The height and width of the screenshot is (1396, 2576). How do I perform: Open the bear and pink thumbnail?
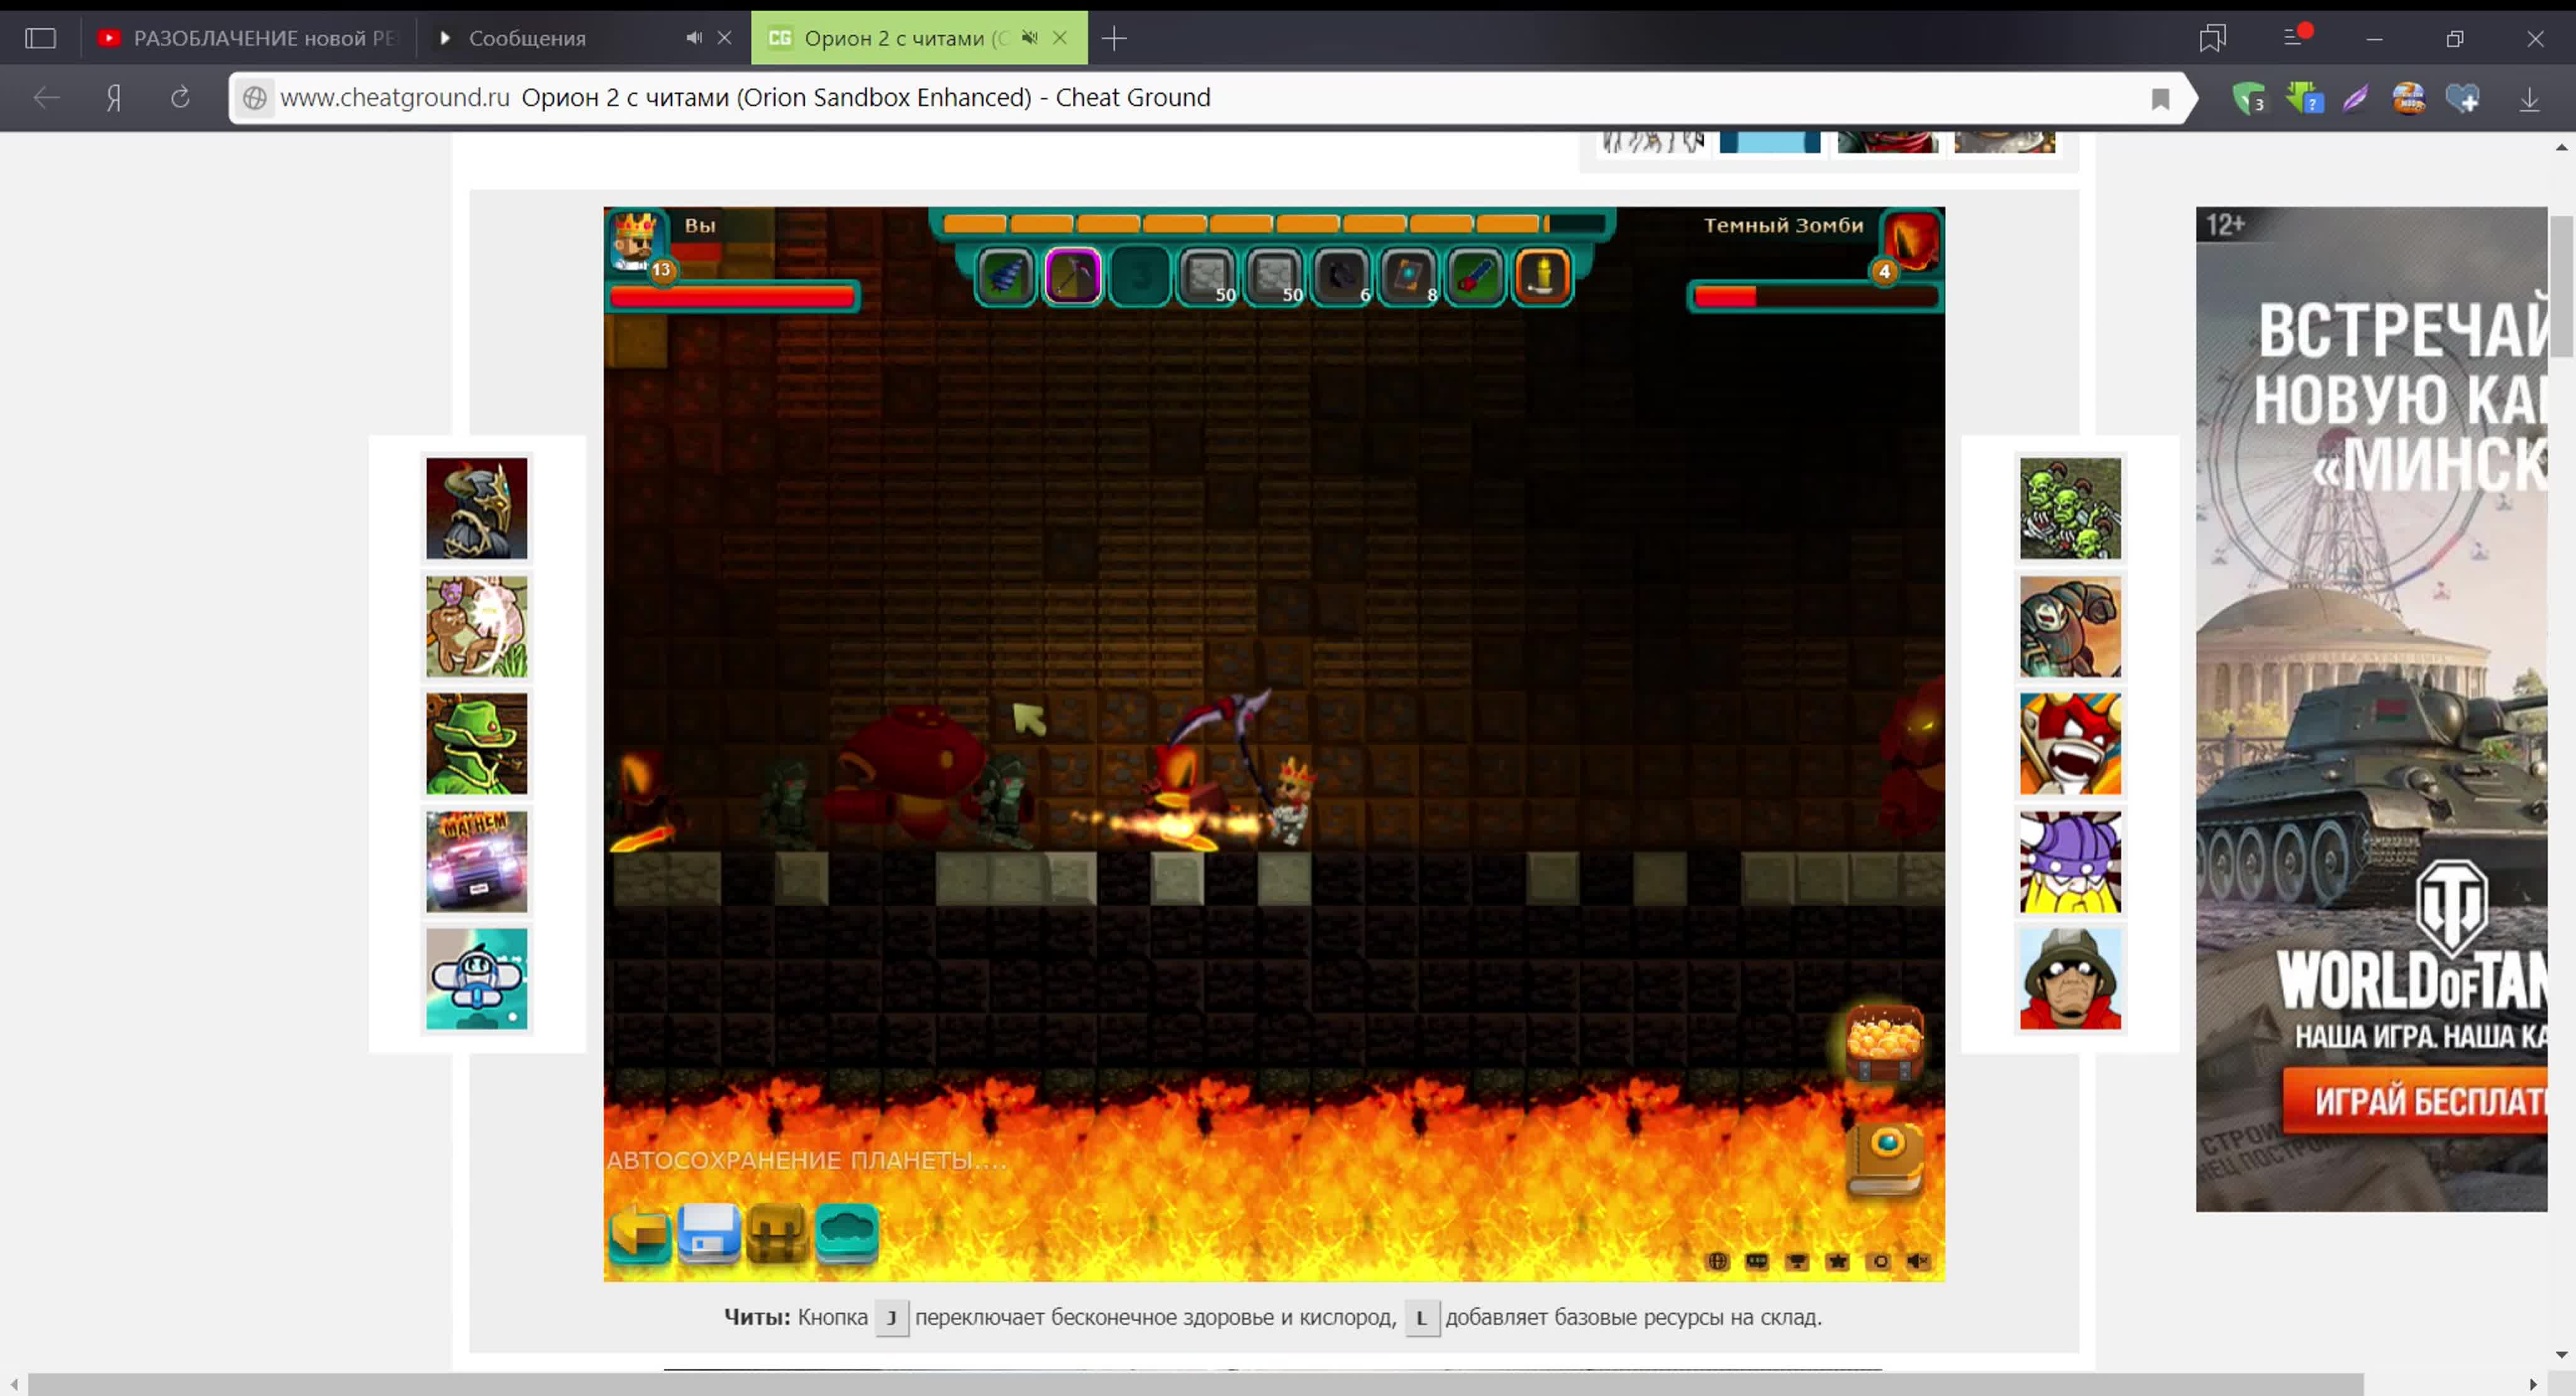tap(477, 626)
